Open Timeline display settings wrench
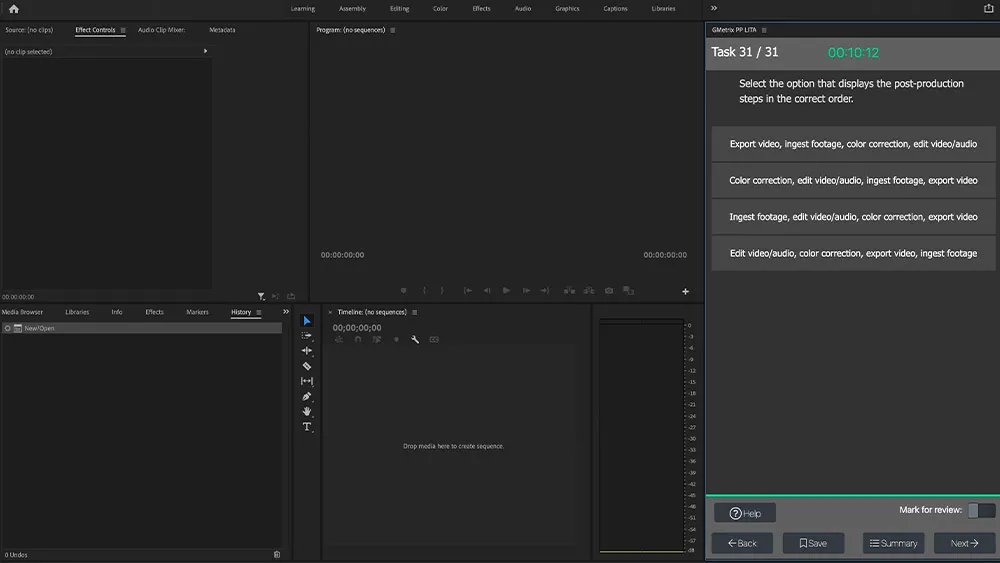The width and height of the screenshot is (1000, 563). pos(415,340)
